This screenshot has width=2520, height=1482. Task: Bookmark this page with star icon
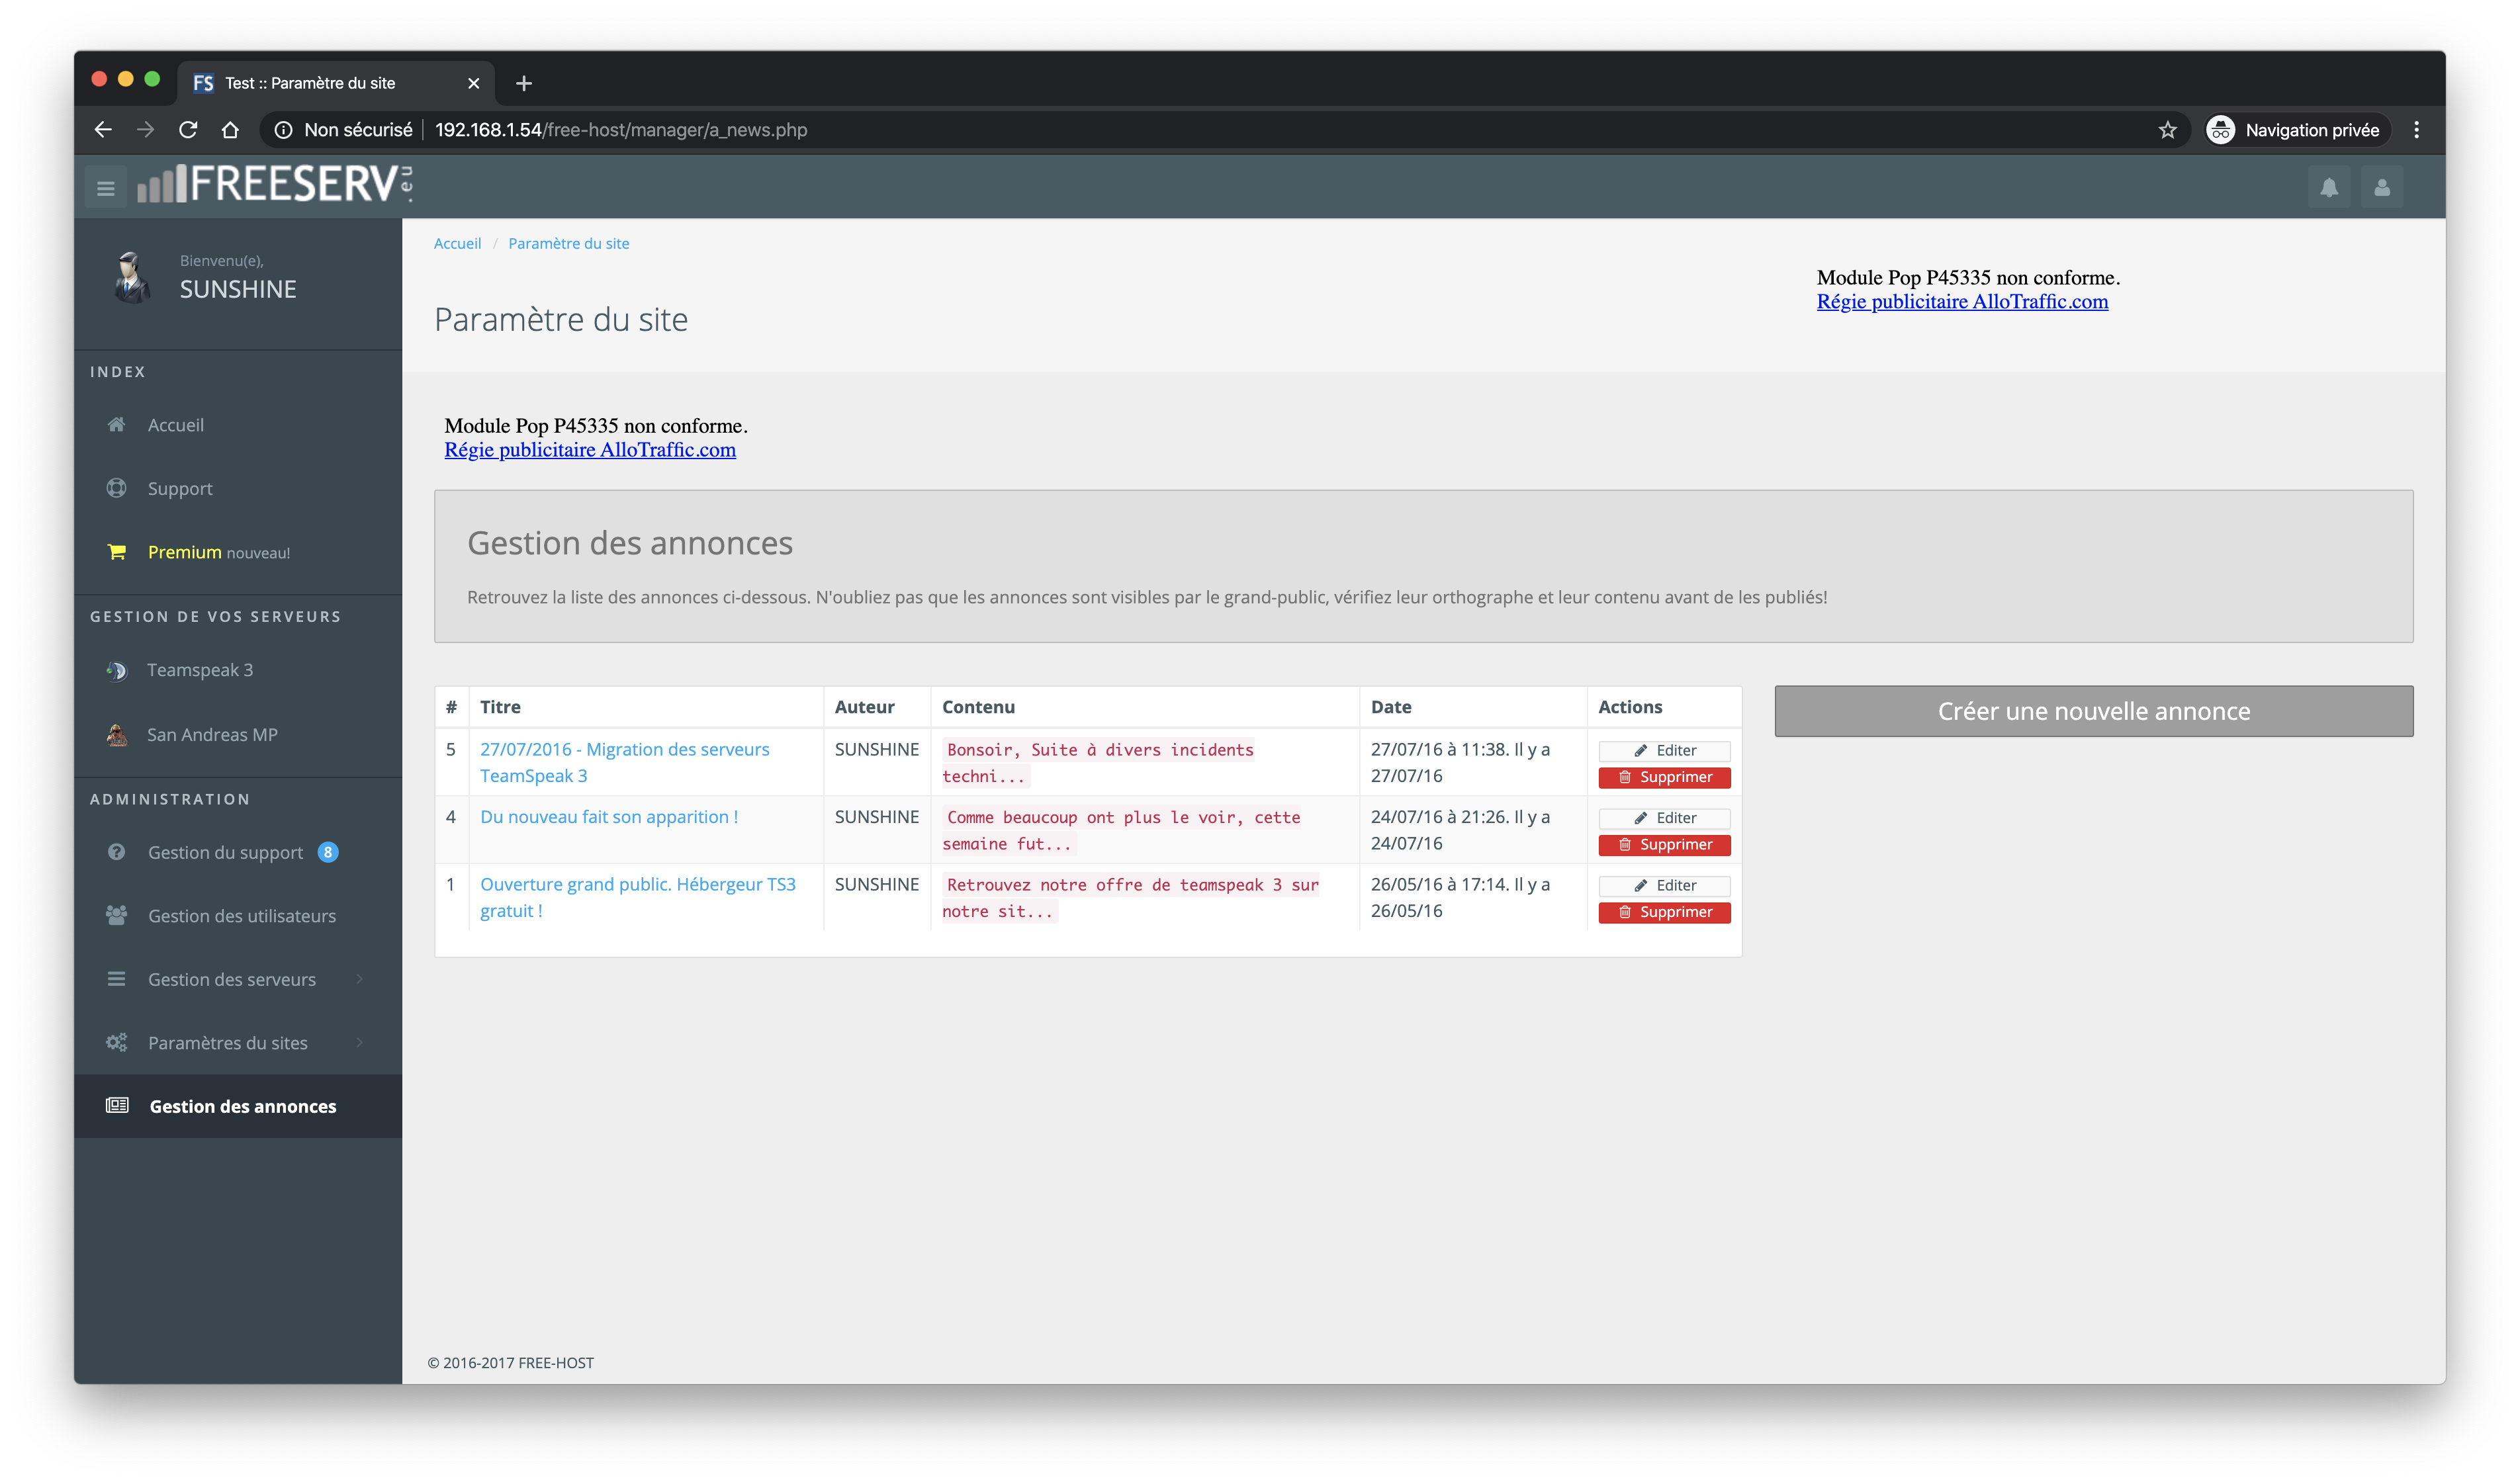point(2167,130)
